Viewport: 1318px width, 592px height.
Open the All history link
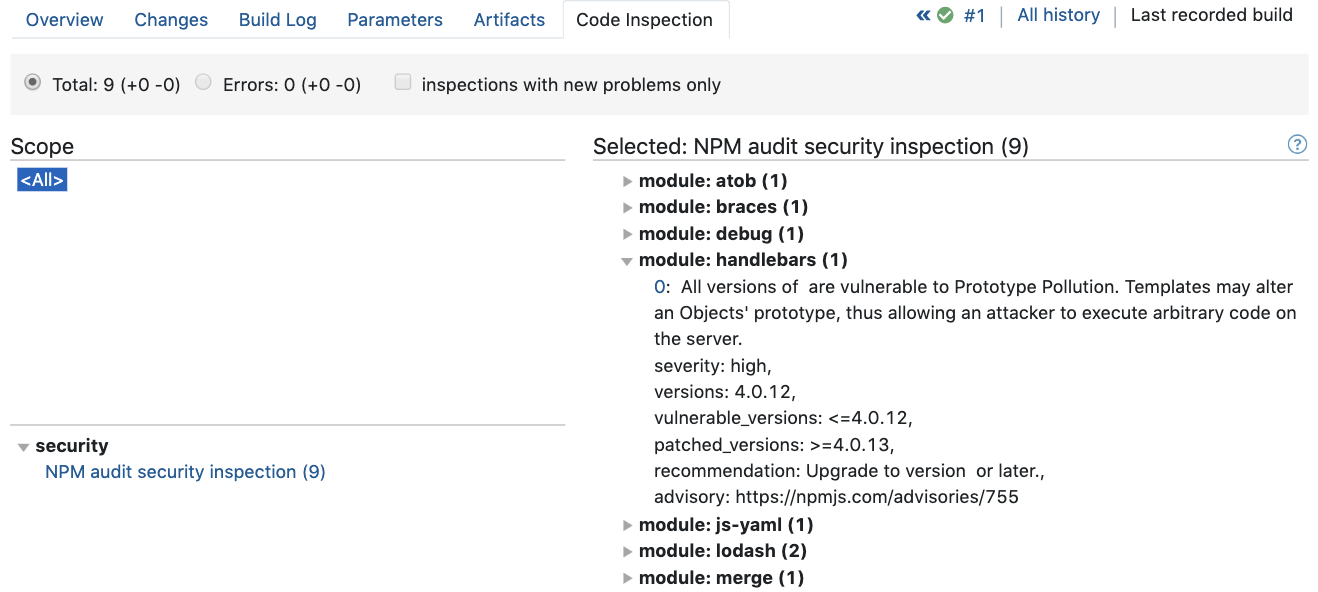click(1058, 16)
